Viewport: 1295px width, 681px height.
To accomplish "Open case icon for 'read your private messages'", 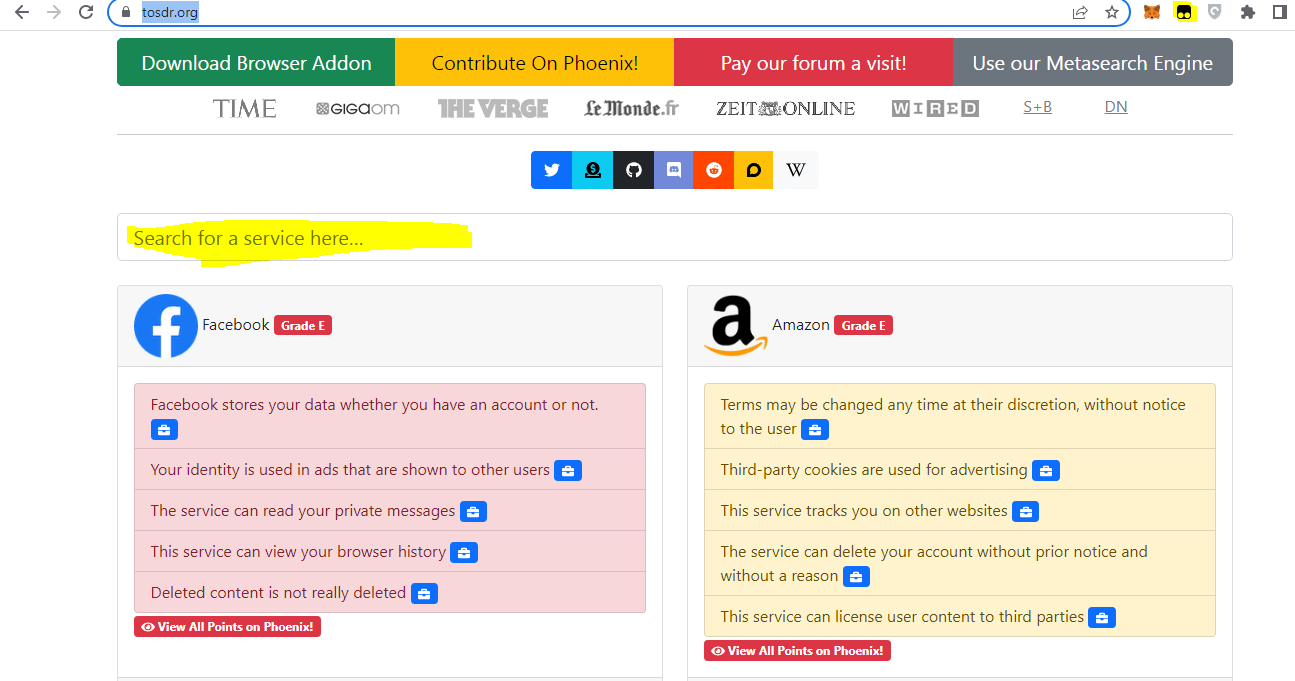I will point(473,512).
